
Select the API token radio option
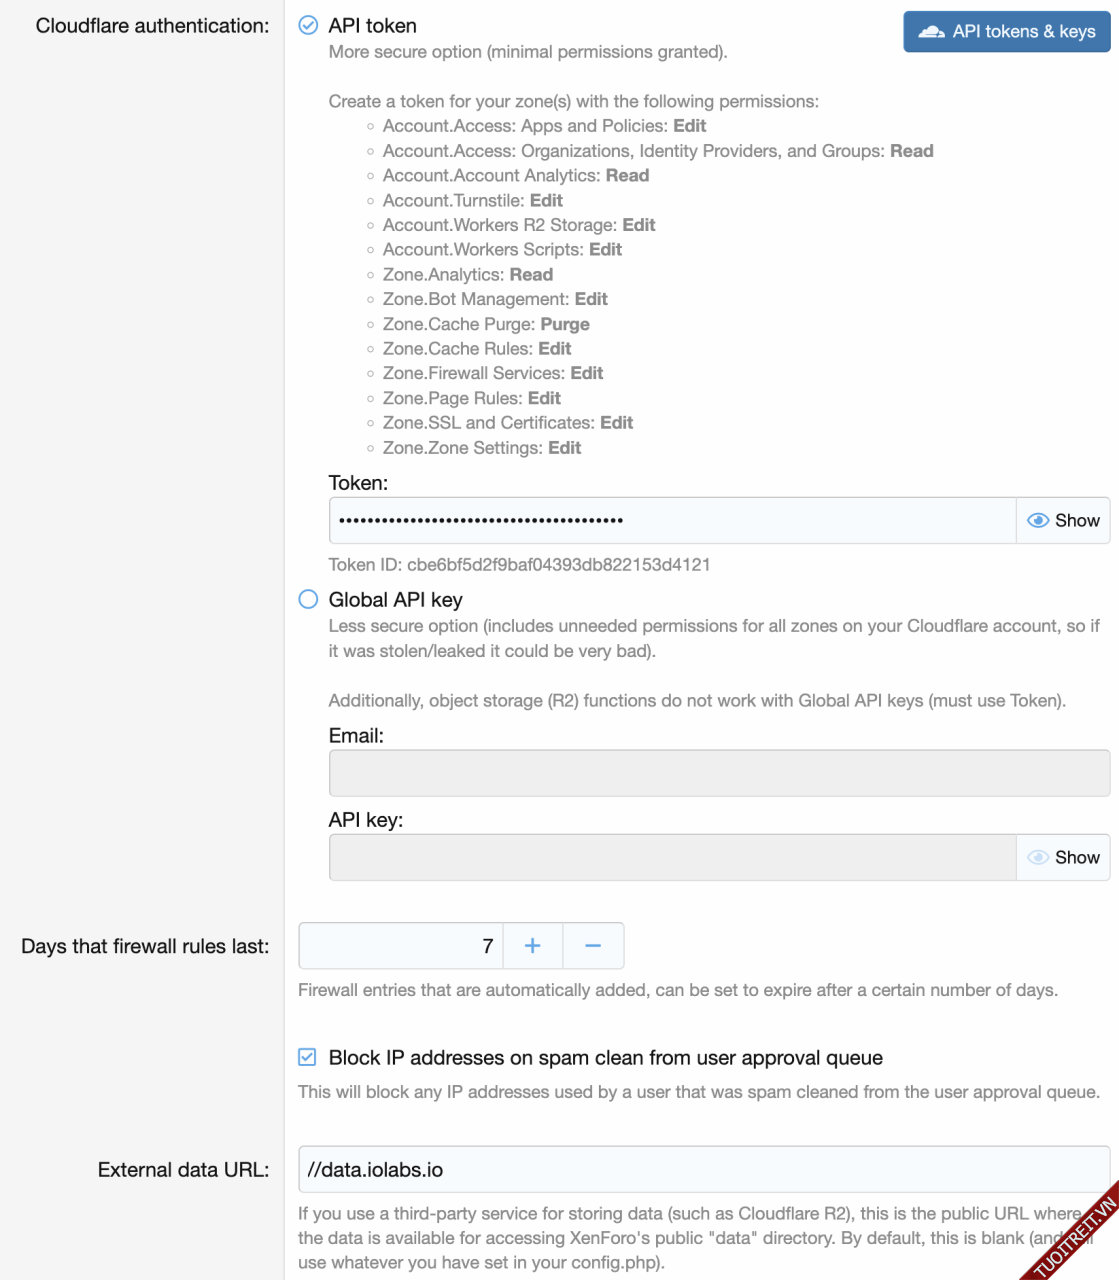click(309, 26)
